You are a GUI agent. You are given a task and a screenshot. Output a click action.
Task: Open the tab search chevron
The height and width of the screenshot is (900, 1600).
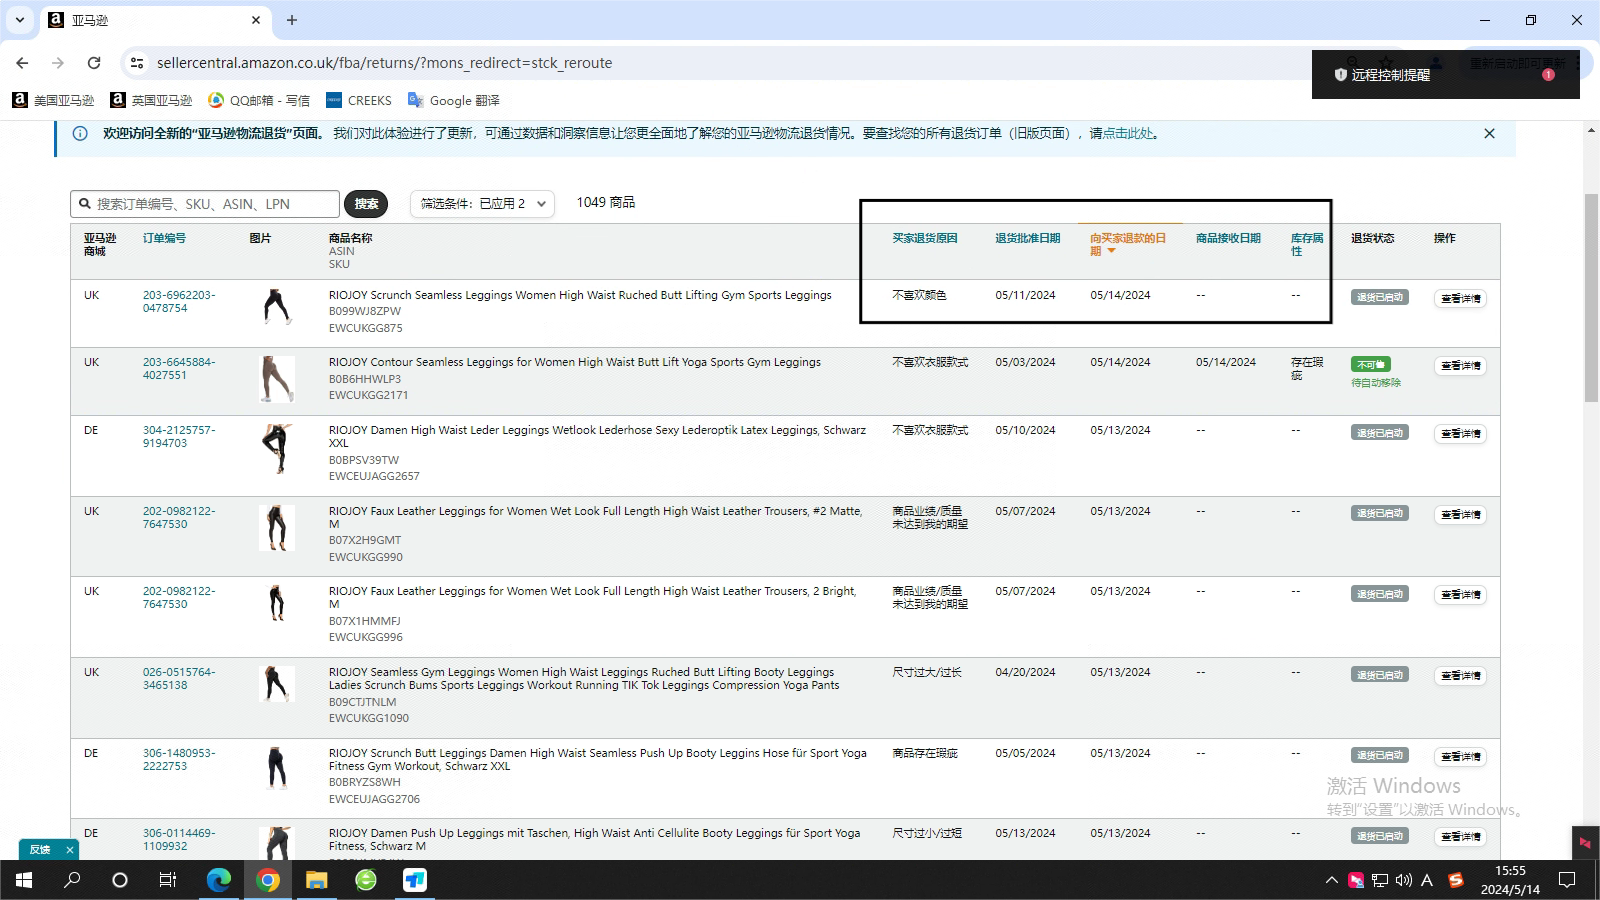(19, 20)
